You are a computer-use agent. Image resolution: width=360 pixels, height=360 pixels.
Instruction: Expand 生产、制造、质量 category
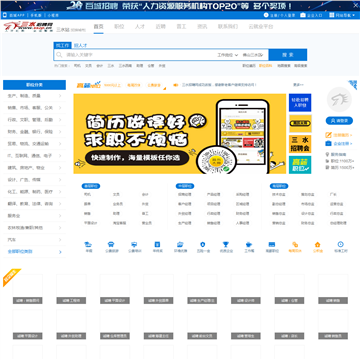[34, 96]
